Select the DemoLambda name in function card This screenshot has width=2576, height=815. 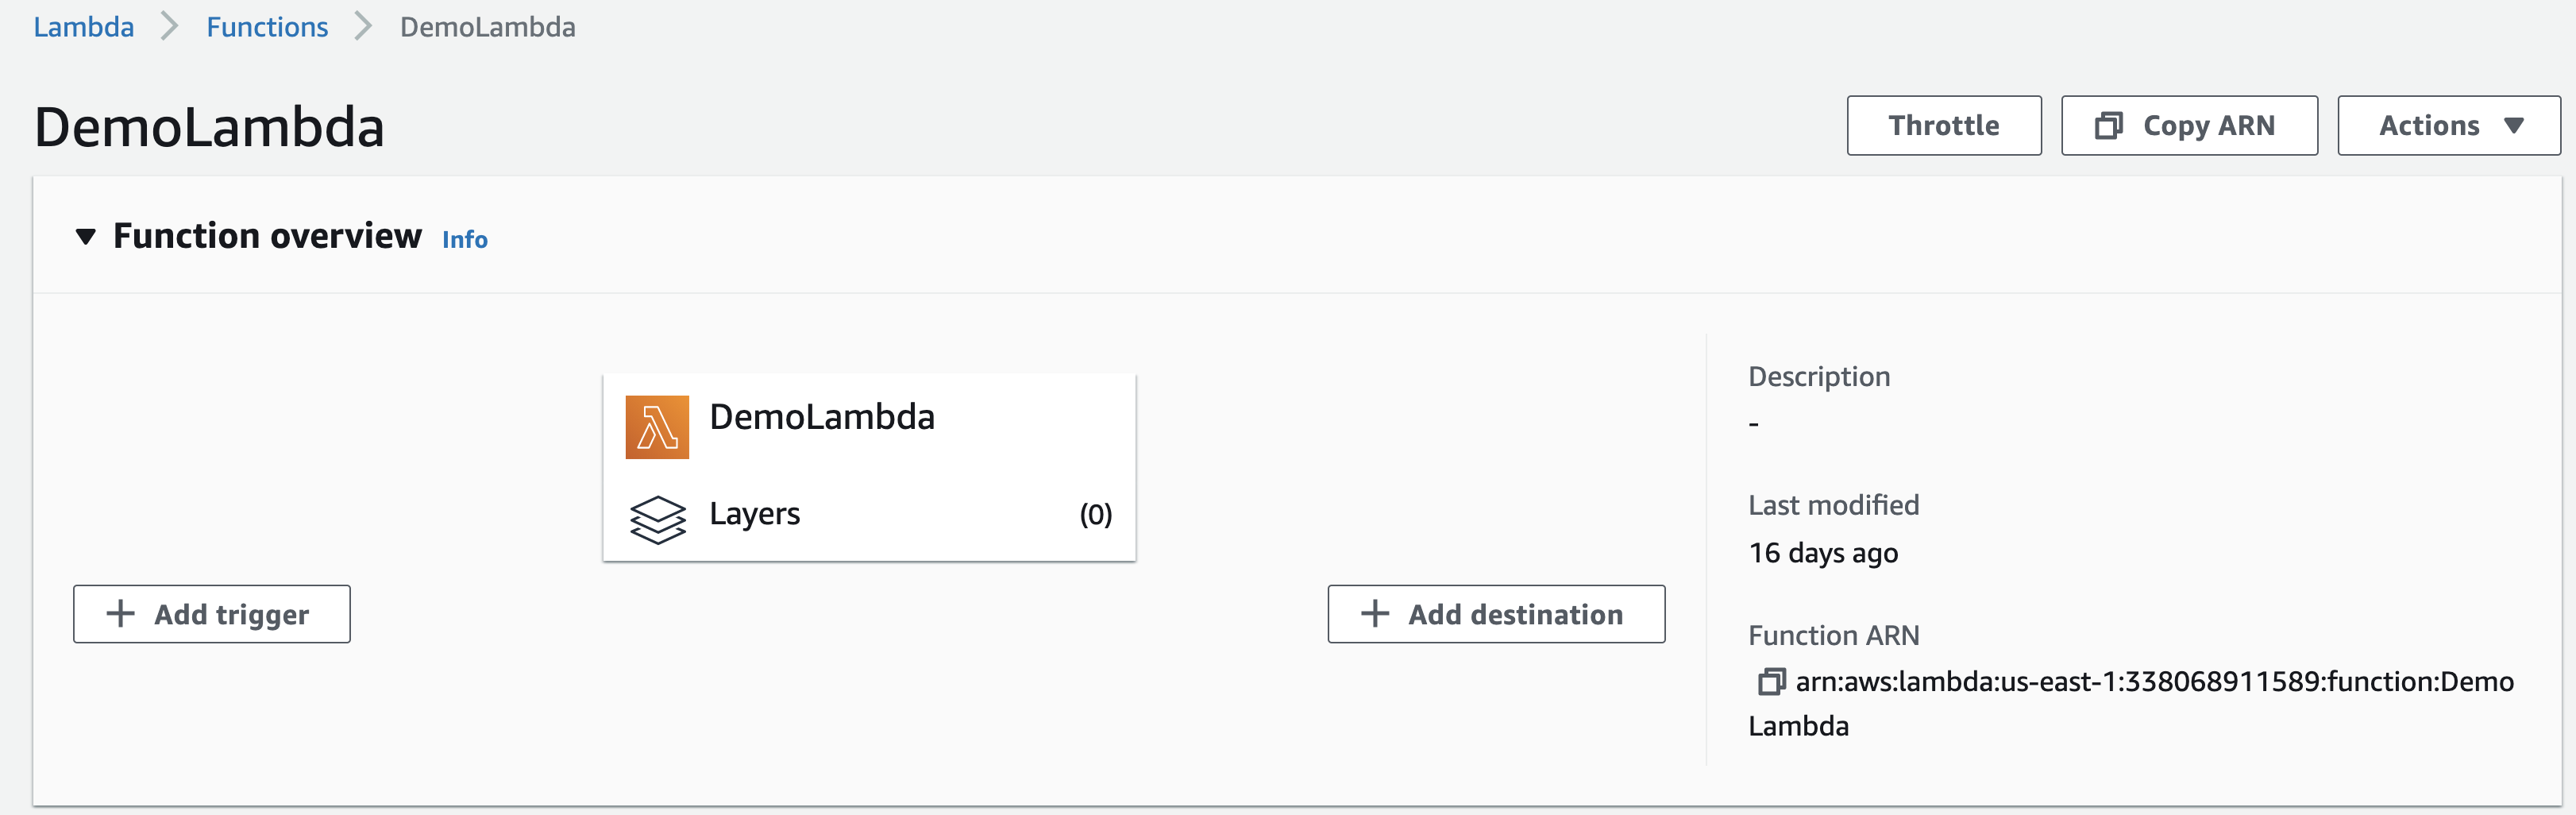(x=821, y=417)
